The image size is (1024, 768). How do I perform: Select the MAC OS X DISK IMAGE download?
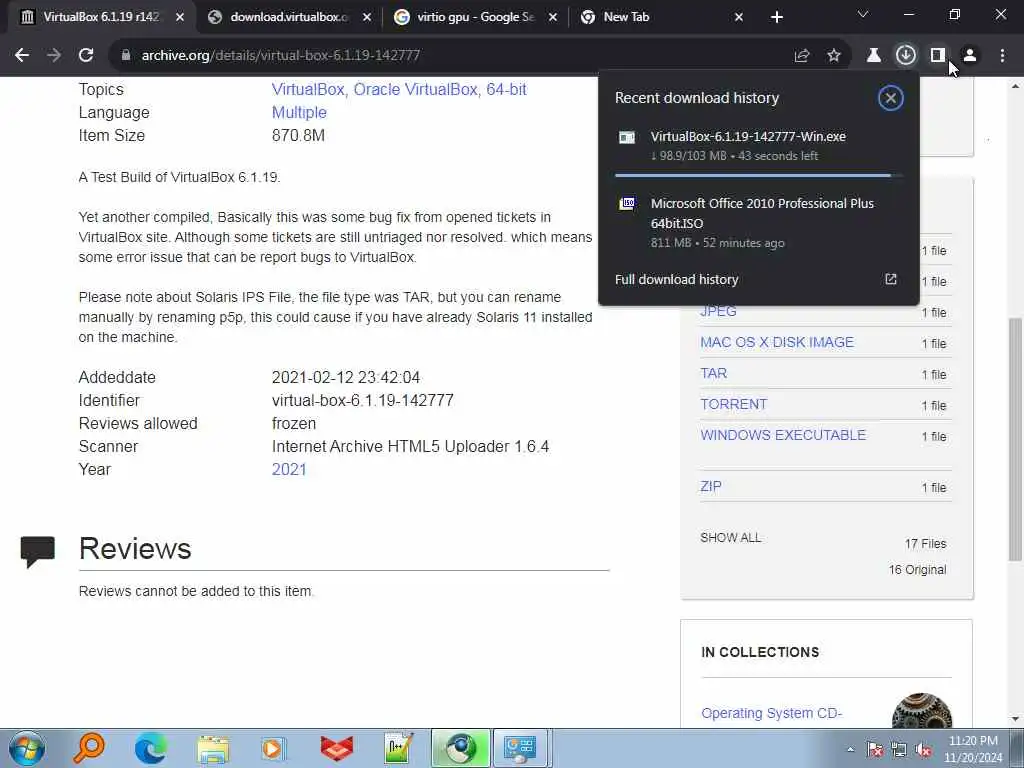tap(776, 342)
